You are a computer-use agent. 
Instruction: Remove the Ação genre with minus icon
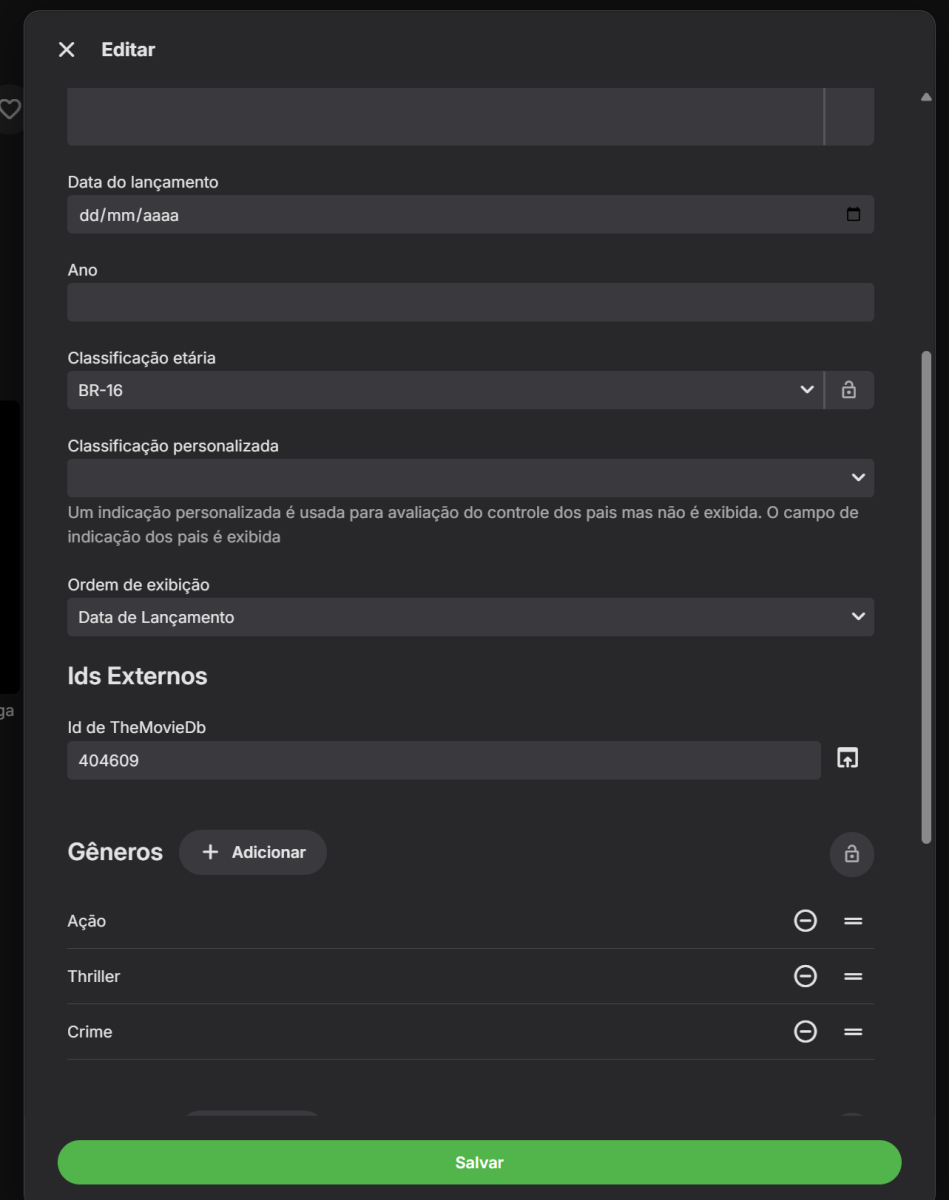point(807,920)
